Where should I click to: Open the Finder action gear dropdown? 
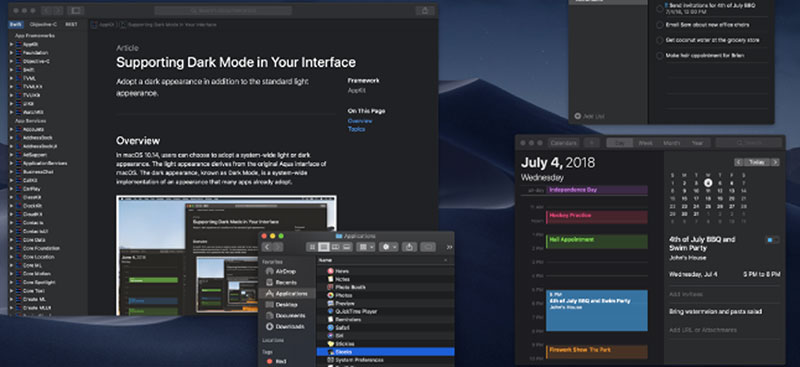[x=389, y=247]
